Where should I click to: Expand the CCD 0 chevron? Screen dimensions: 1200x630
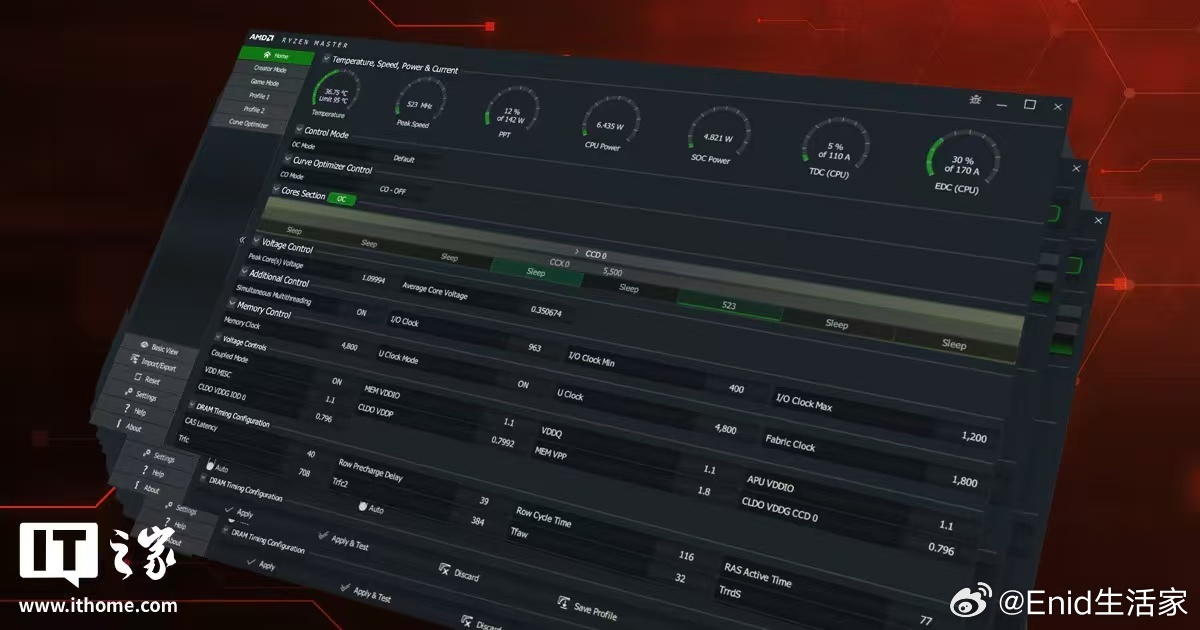coord(577,251)
